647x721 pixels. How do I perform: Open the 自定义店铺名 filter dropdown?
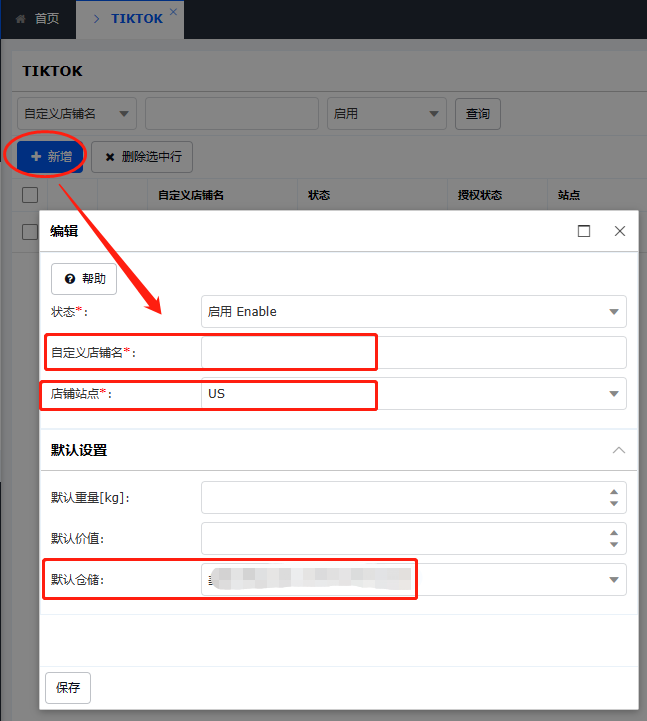tap(77, 114)
